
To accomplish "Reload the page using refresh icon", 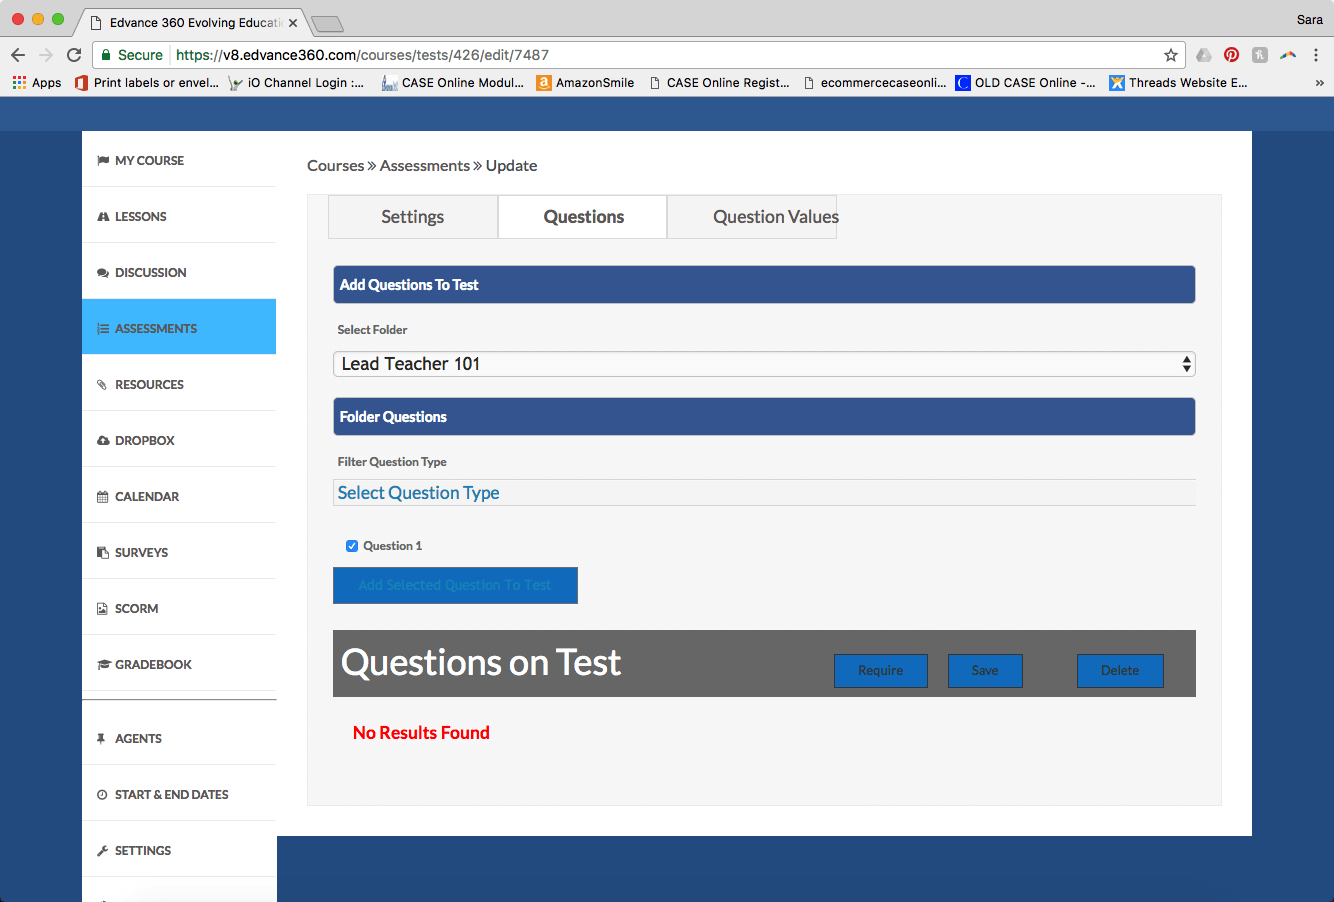I will coord(74,55).
